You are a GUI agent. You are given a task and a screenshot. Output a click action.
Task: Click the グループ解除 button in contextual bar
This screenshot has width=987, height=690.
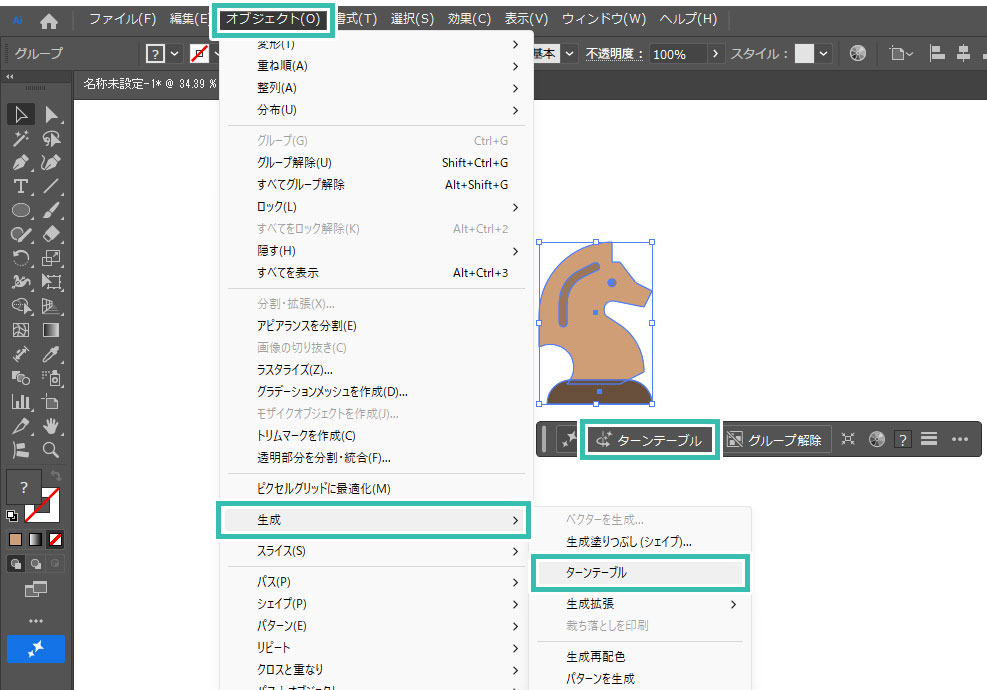(775, 440)
